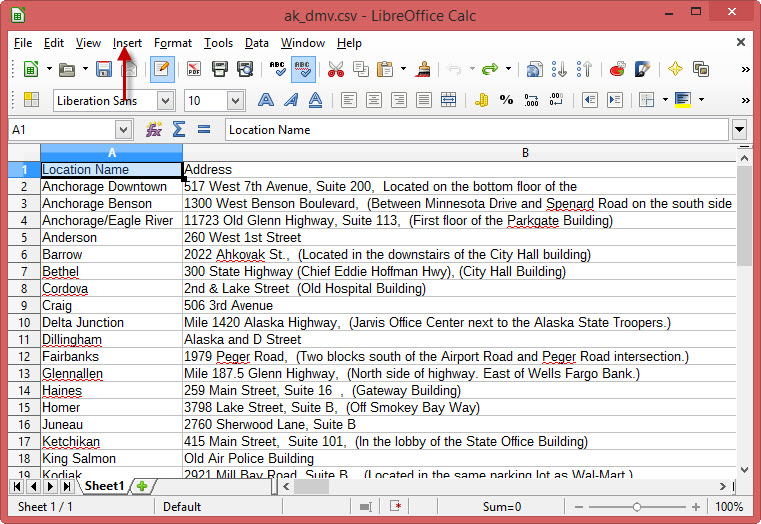Screen dimensions: 761x524
Task: Toggle Italic formatting
Action: [291, 100]
